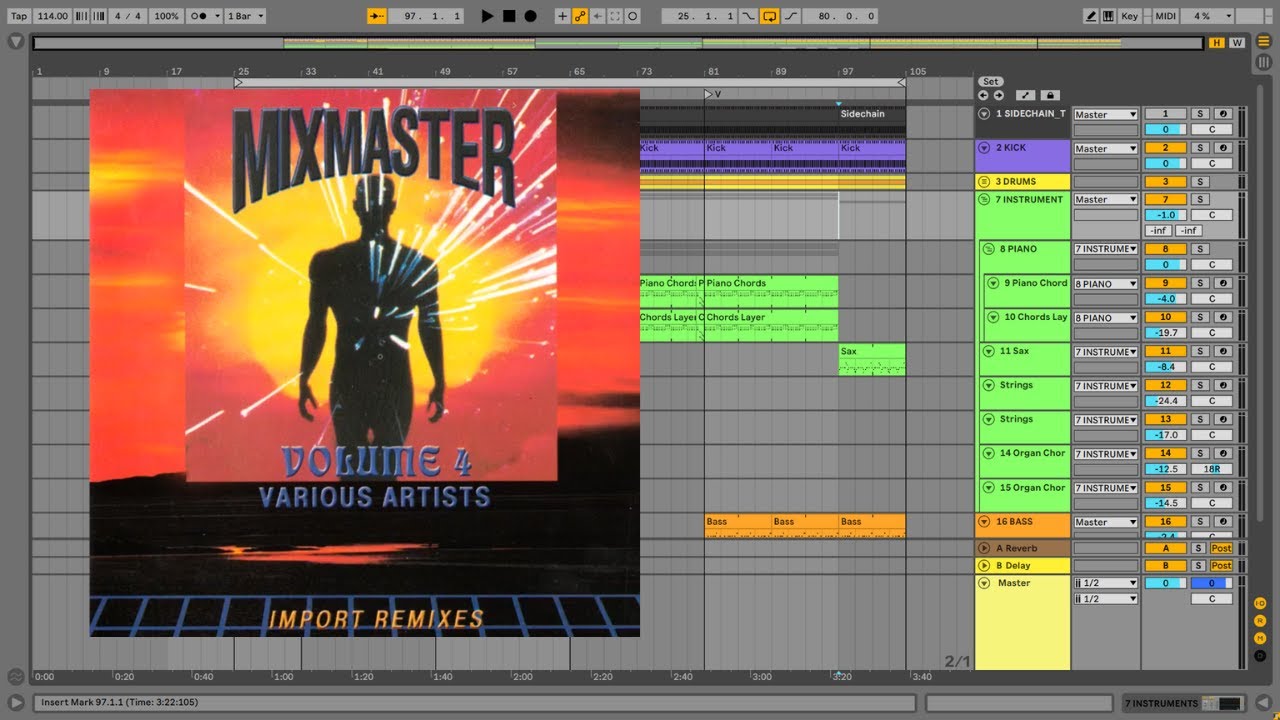Screen dimensions: 1280x720
Task: Click the Stop button in transport
Action: (509, 16)
